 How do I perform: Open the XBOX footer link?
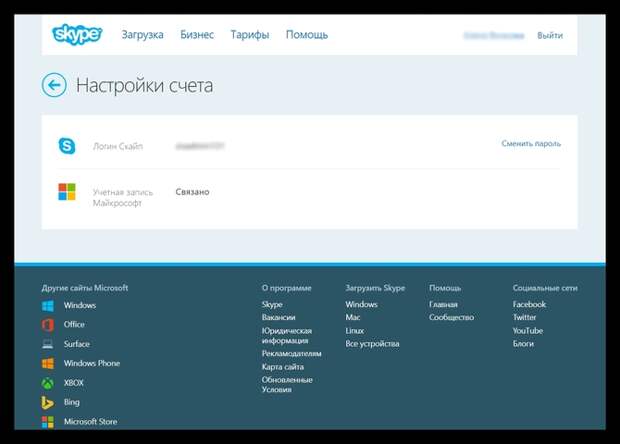pos(74,383)
